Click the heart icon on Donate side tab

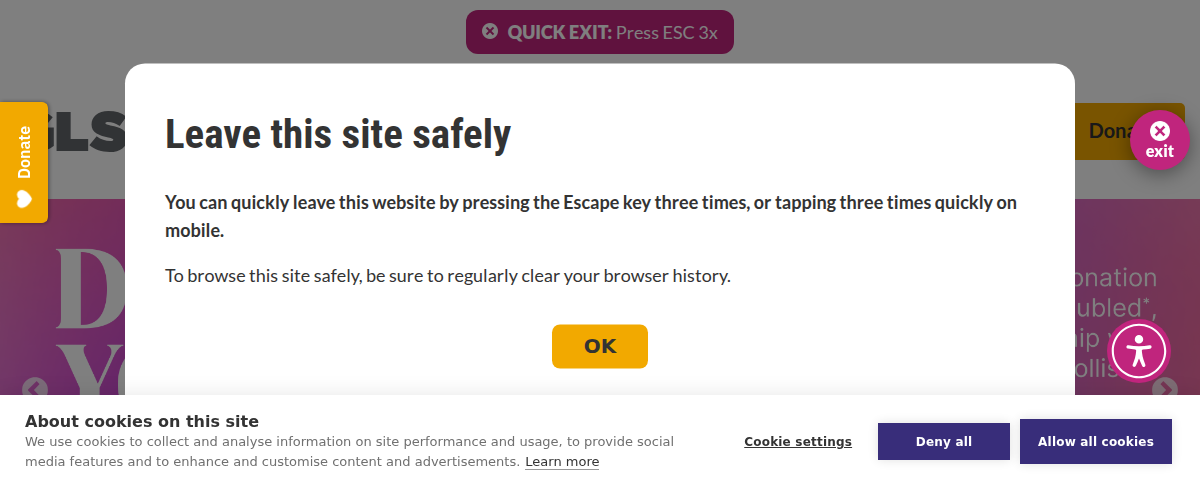(x=24, y=199)
